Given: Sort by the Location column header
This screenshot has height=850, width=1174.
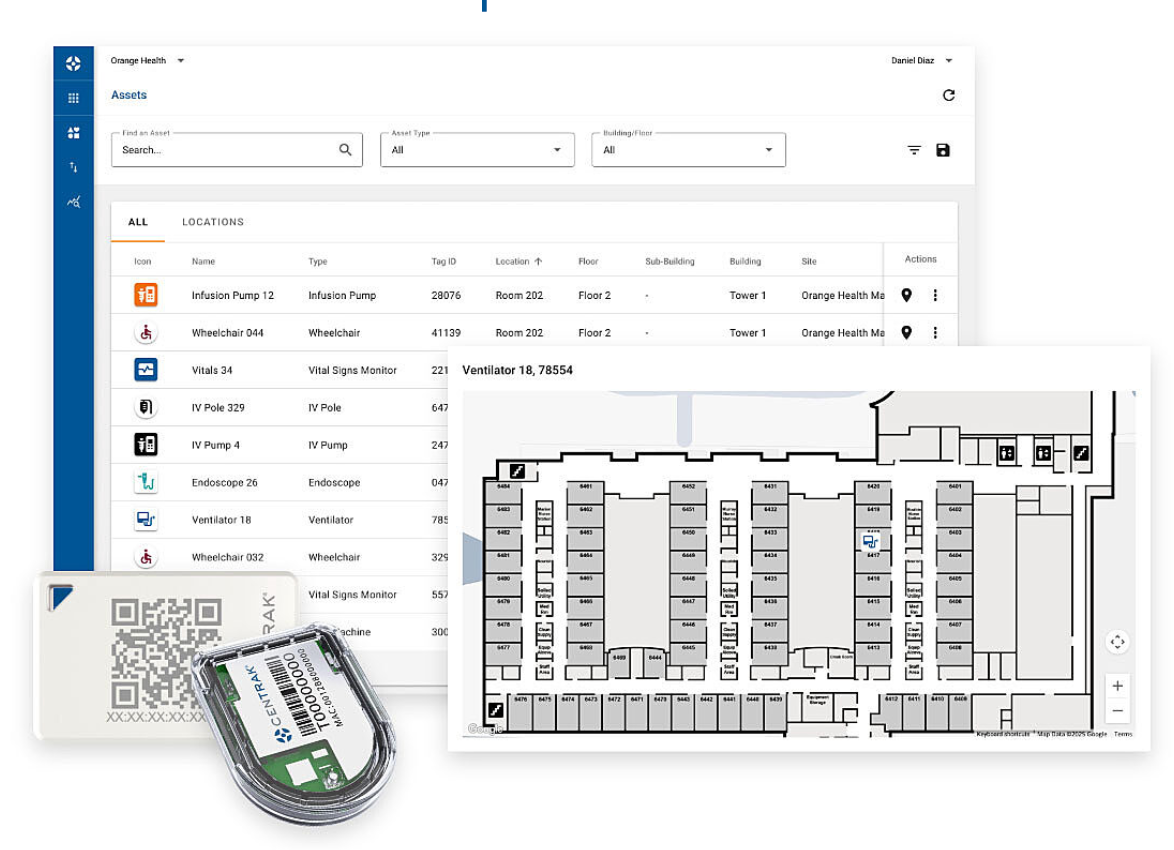Looking at the screenshot, I should pos(518,261).
